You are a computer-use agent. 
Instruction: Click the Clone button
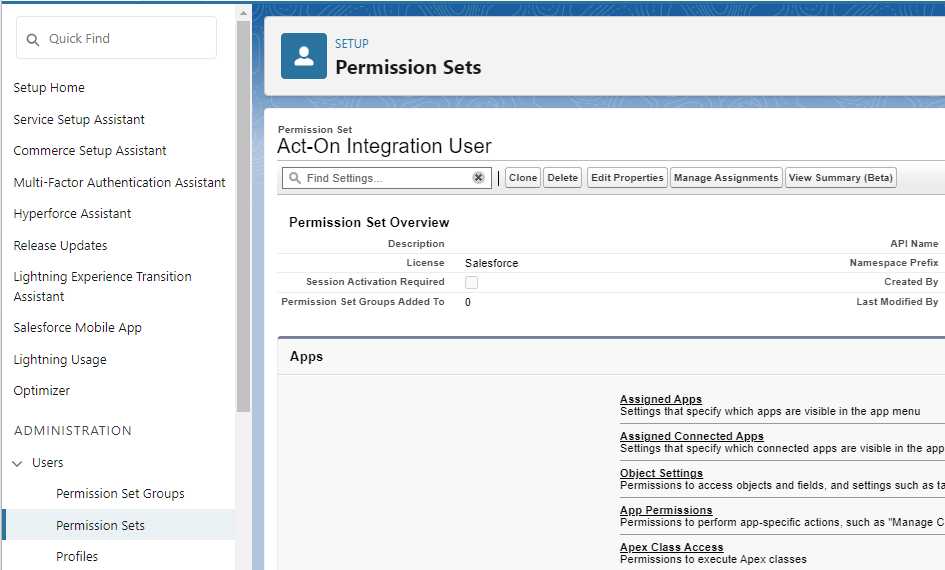tap(523, 178)
